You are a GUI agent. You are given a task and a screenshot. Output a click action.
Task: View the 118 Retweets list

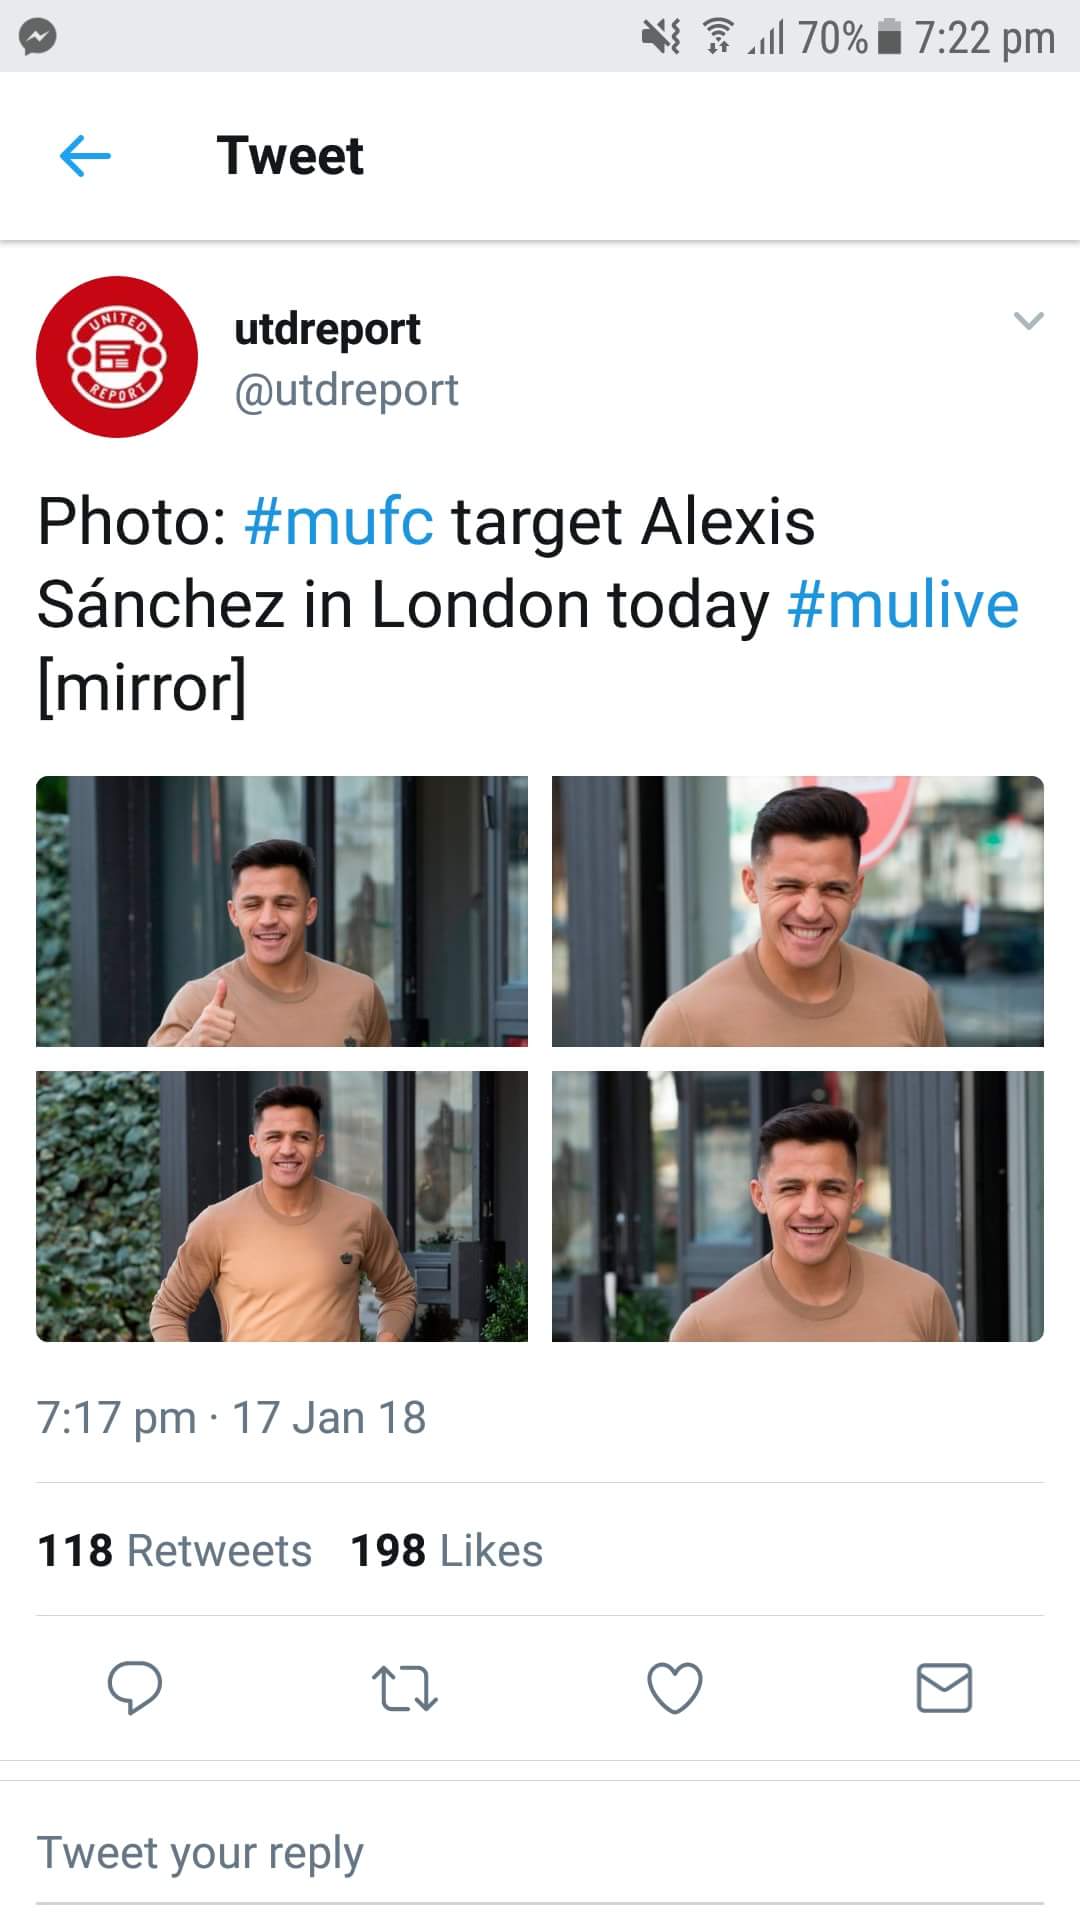point(175,1551)
